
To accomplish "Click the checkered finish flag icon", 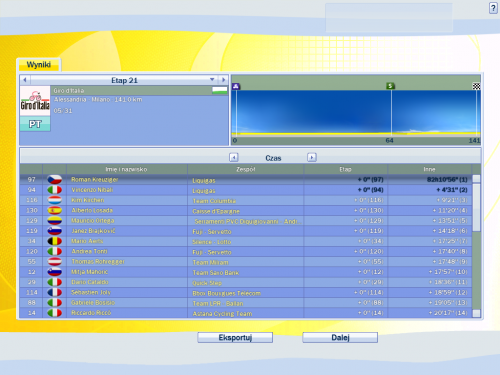I will (x=476, y=86).
